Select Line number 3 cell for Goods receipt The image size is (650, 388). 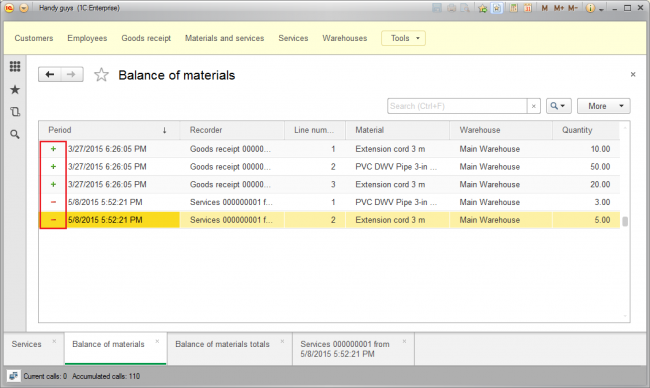point(315,184)
